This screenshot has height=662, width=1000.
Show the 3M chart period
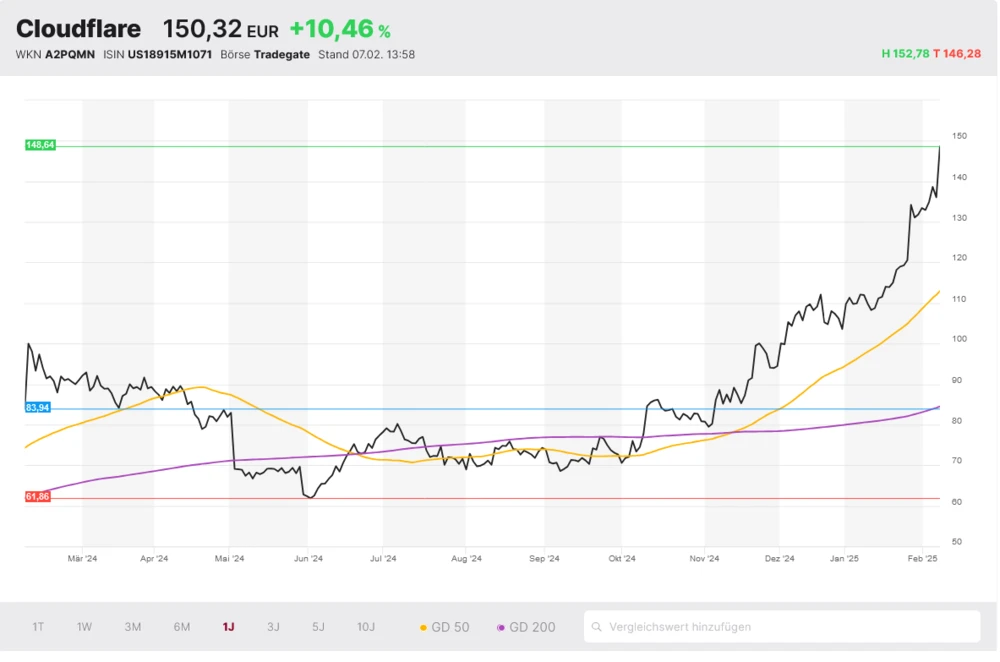pos(133,627)
